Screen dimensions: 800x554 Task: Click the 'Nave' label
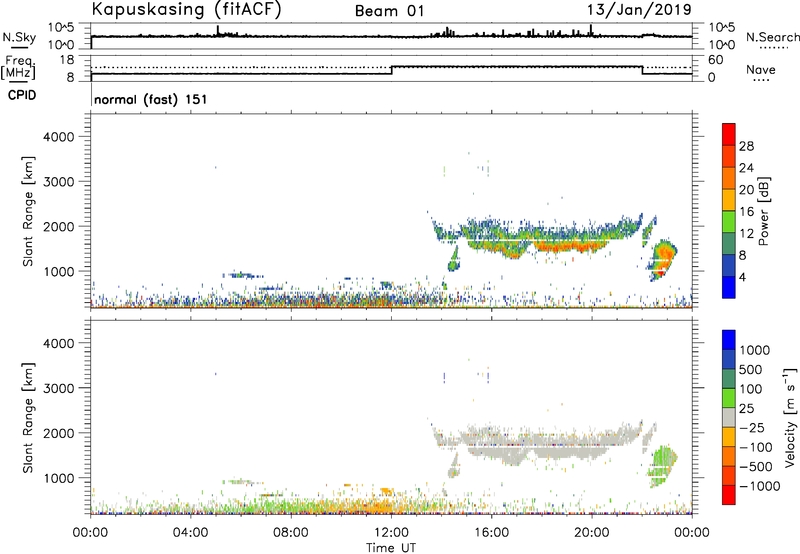point(761,69)
